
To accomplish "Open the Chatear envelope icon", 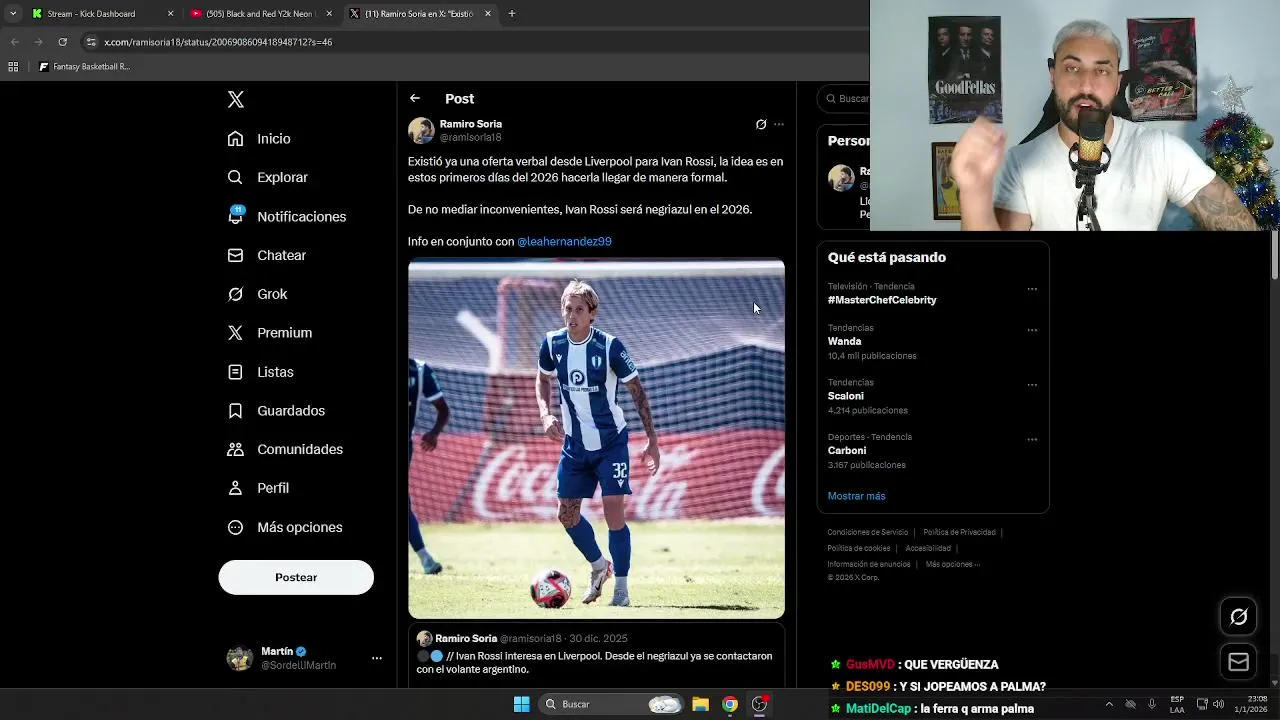I will click(235, 255).
